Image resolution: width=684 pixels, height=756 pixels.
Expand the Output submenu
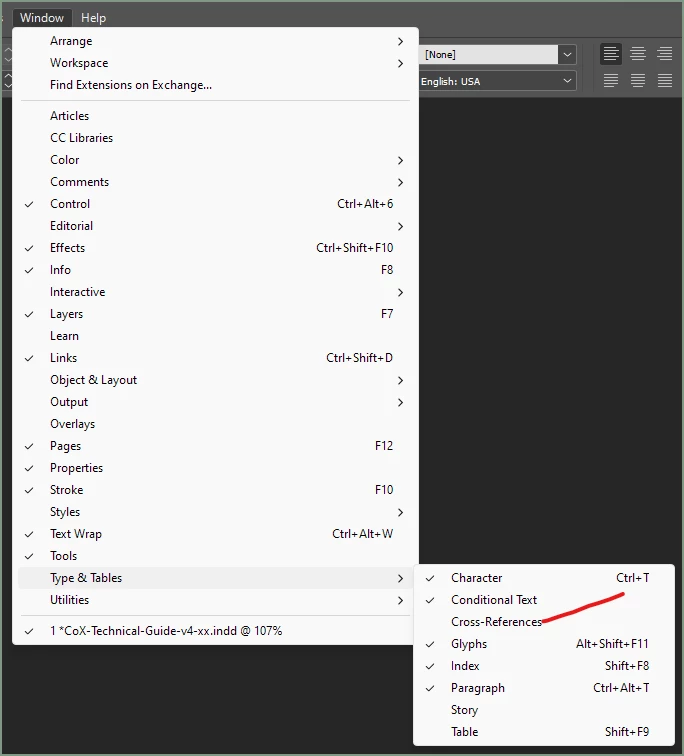click(x=215, y=402)
